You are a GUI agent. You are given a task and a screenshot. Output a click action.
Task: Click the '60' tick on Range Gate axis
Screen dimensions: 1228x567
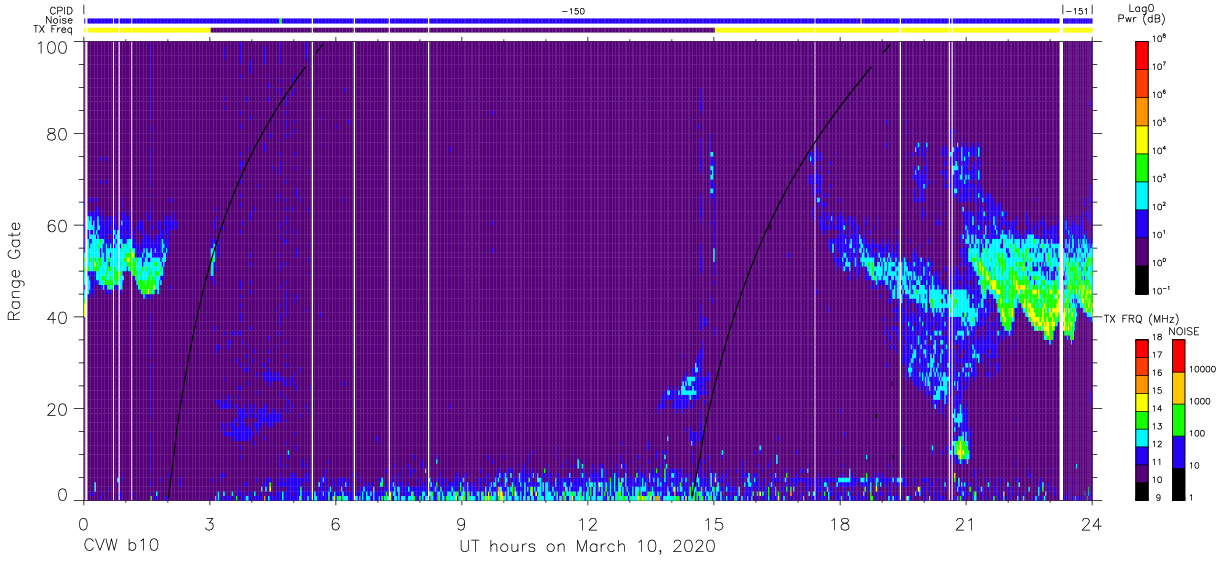click(x=58, y=225)
